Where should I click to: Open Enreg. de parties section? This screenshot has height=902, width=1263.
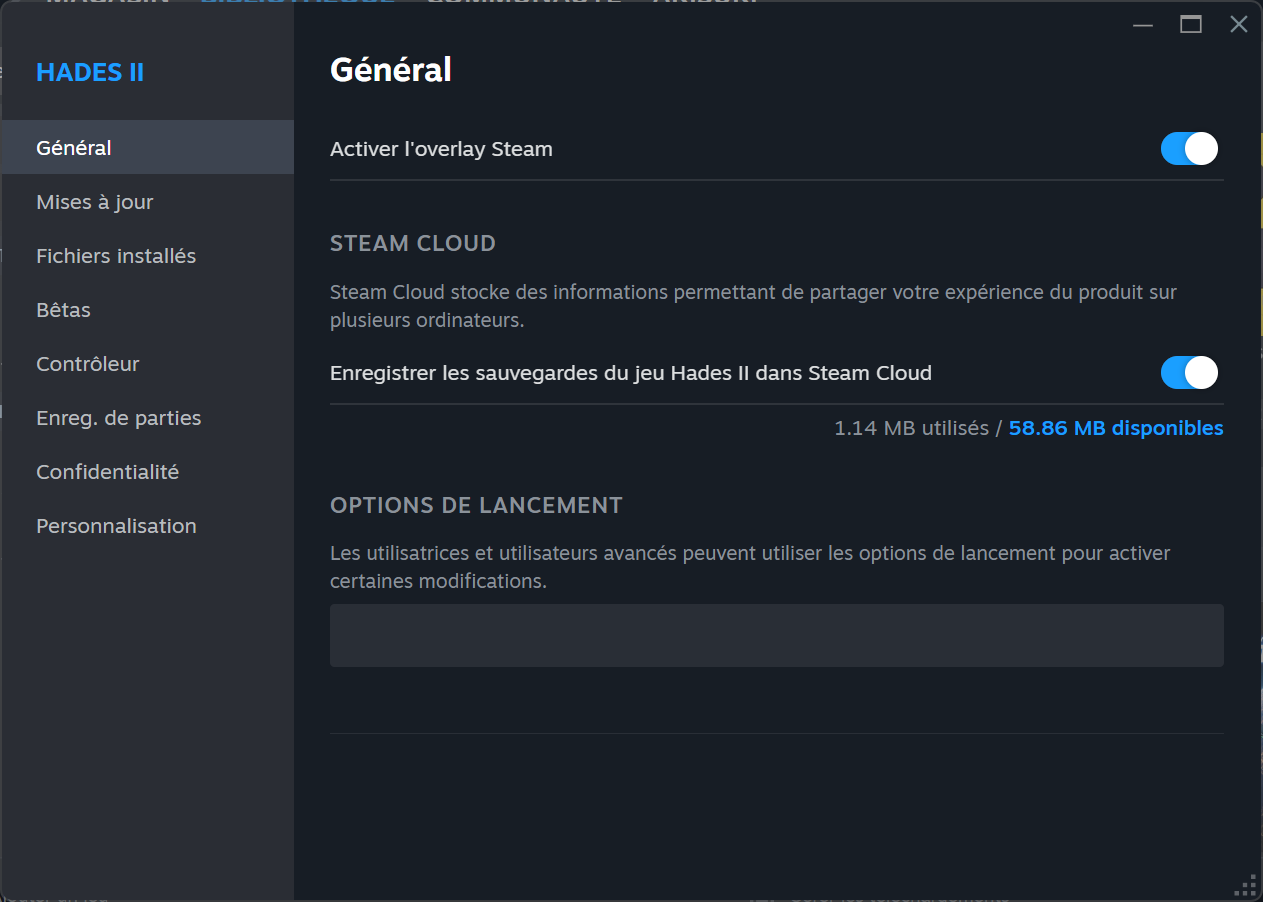click(147, 418)
